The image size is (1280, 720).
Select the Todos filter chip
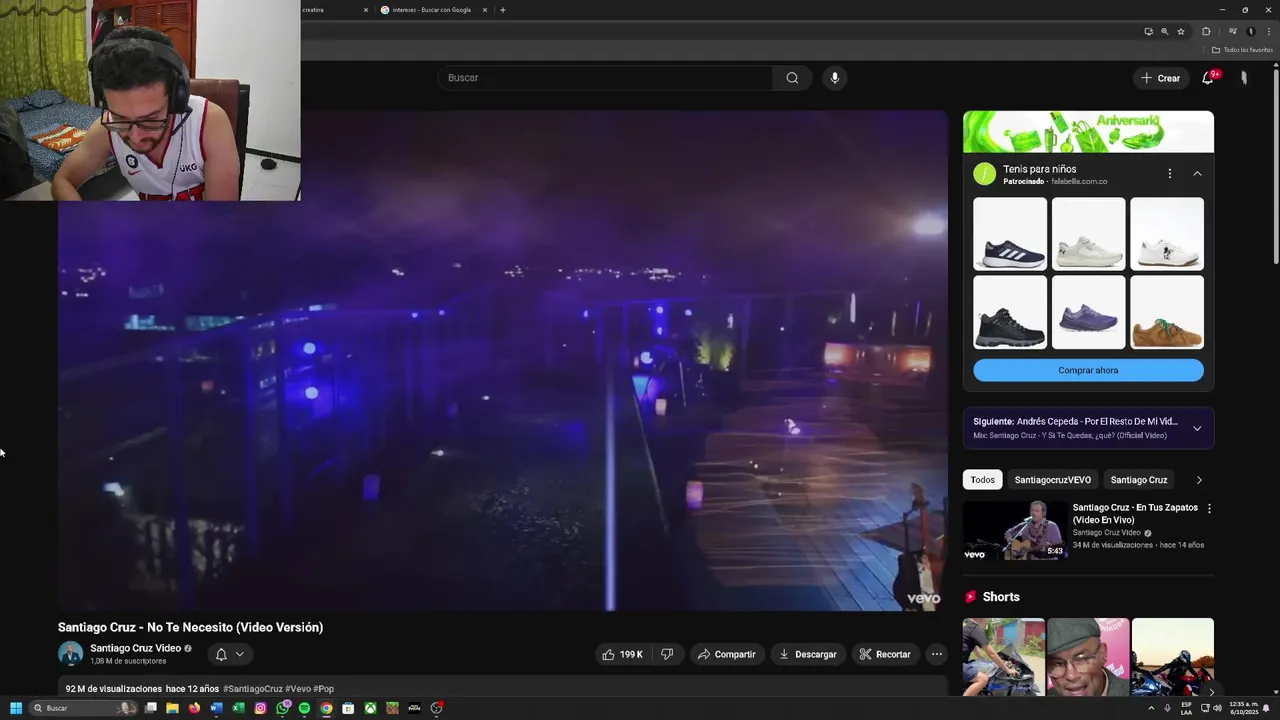(x=983, y=480)
